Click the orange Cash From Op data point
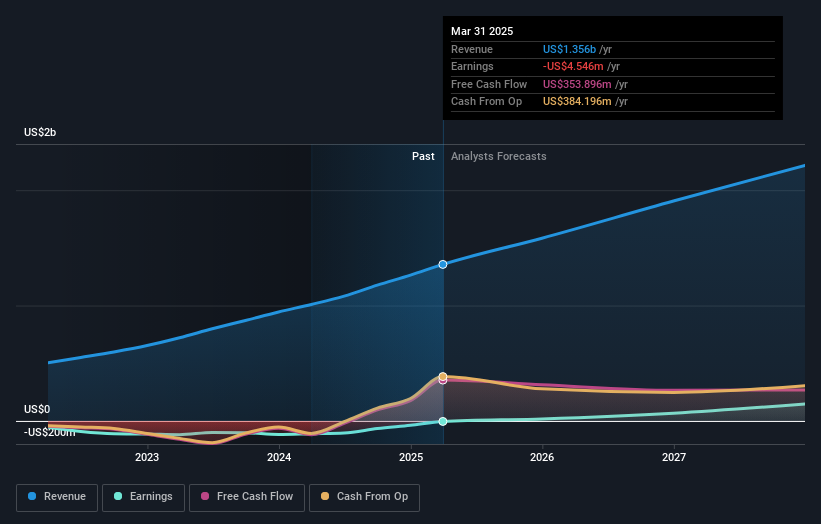Screen dimensions: 821x524 443,376
